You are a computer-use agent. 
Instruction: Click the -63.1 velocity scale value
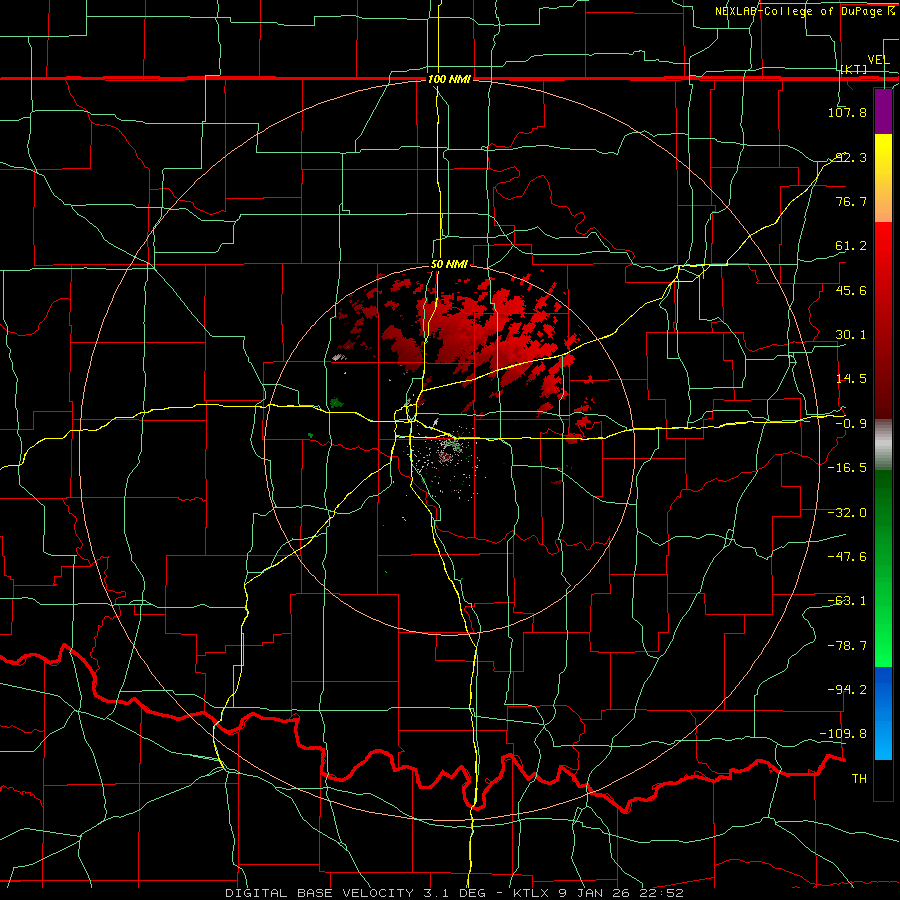tap(847, 601)
